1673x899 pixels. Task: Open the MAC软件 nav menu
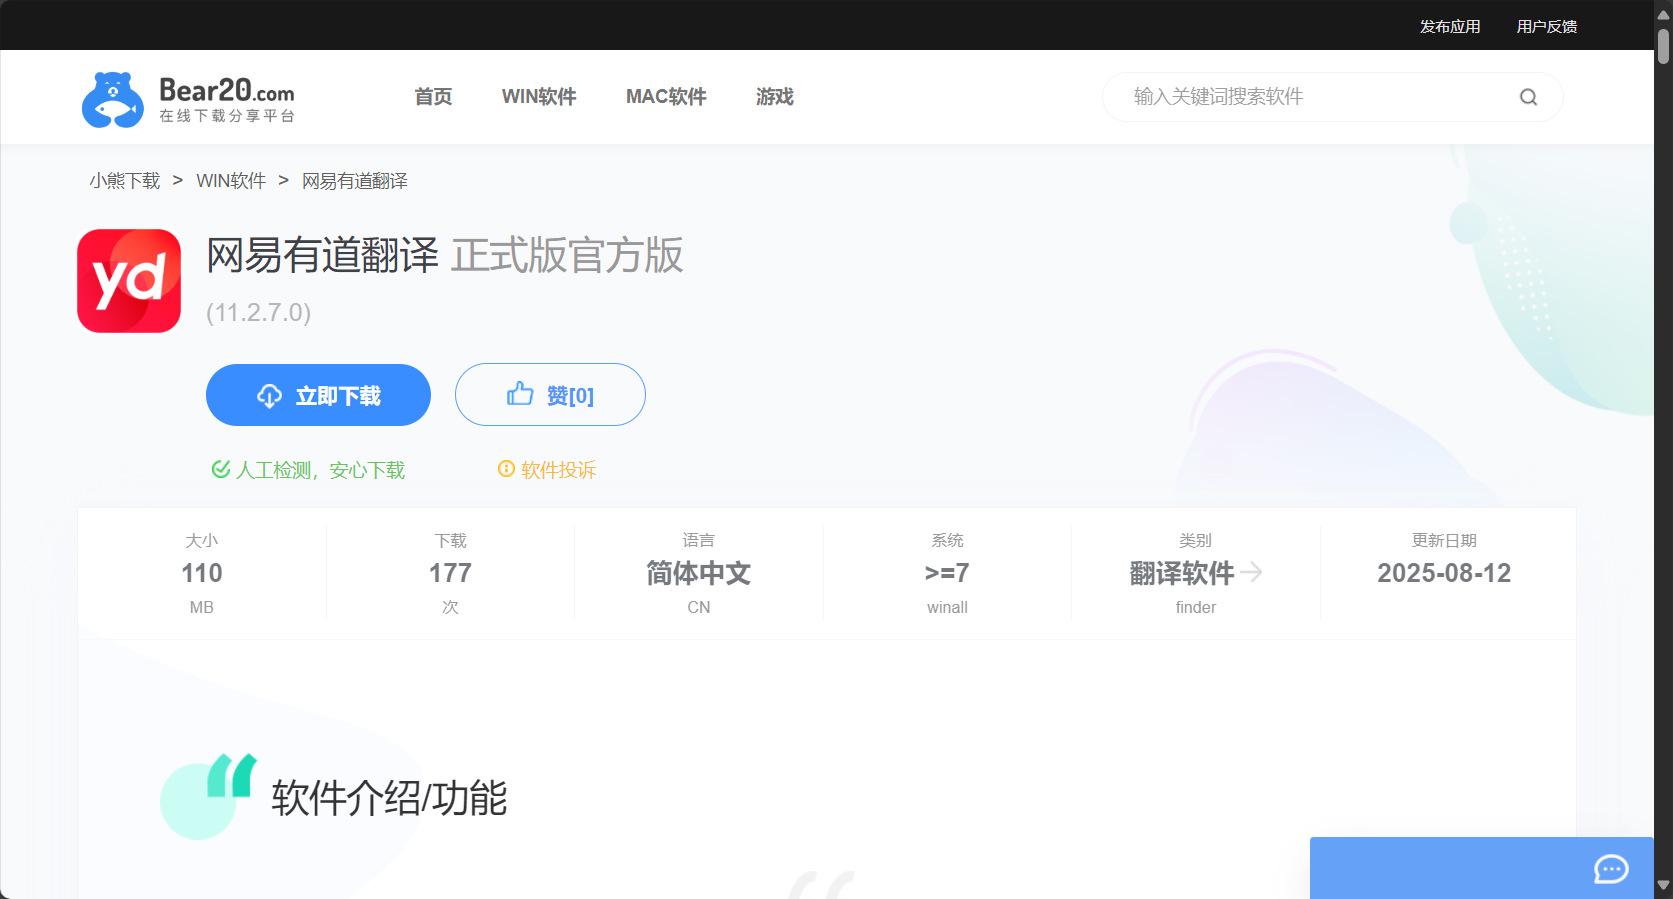666,97
